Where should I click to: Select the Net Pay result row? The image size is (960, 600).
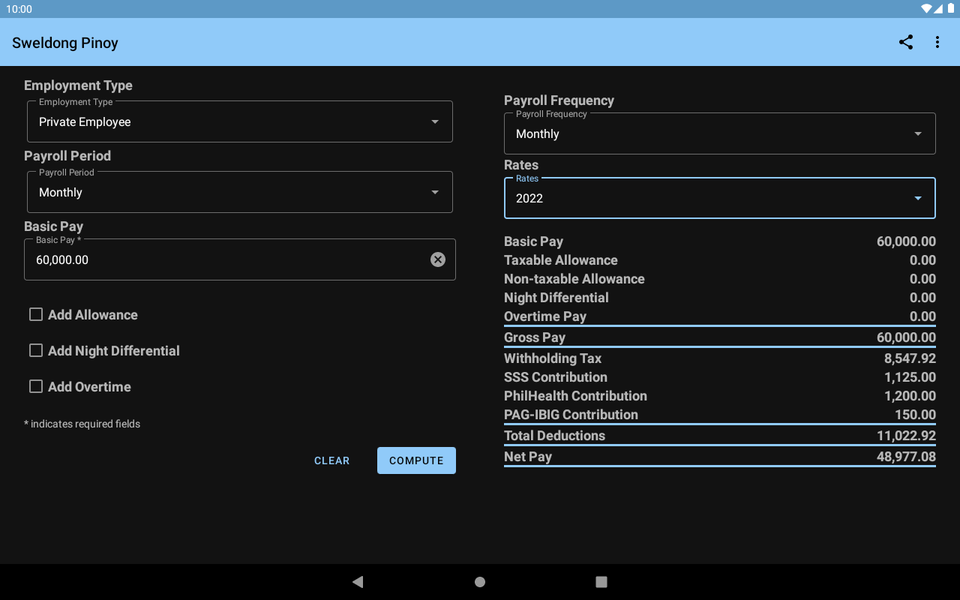point(719,457)
